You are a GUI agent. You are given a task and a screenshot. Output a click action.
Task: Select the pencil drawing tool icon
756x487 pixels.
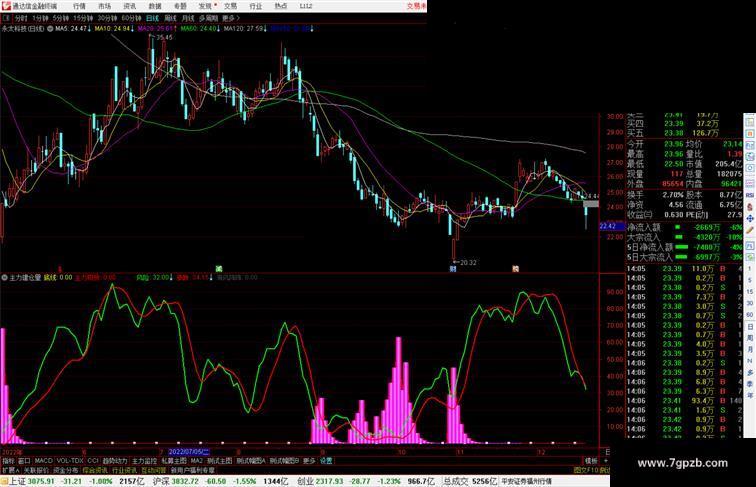(x=750, y=230)
